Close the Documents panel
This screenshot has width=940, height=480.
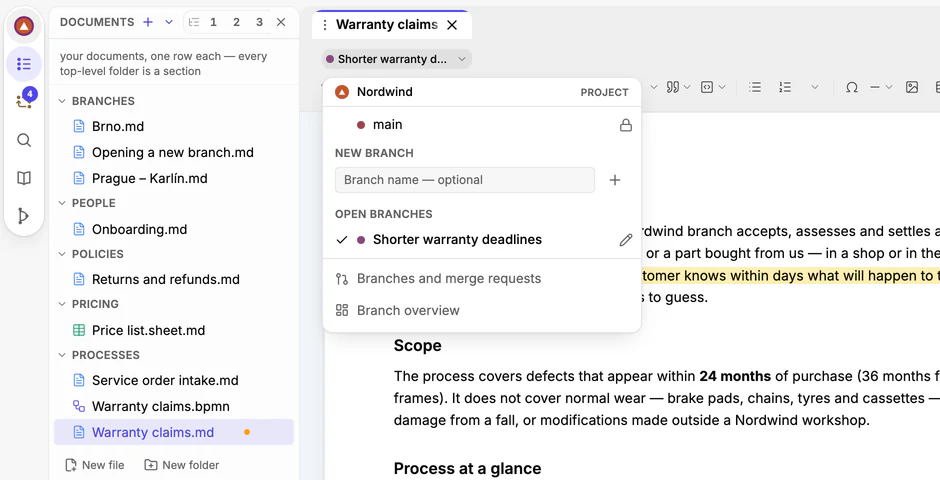tap(281, 22)
